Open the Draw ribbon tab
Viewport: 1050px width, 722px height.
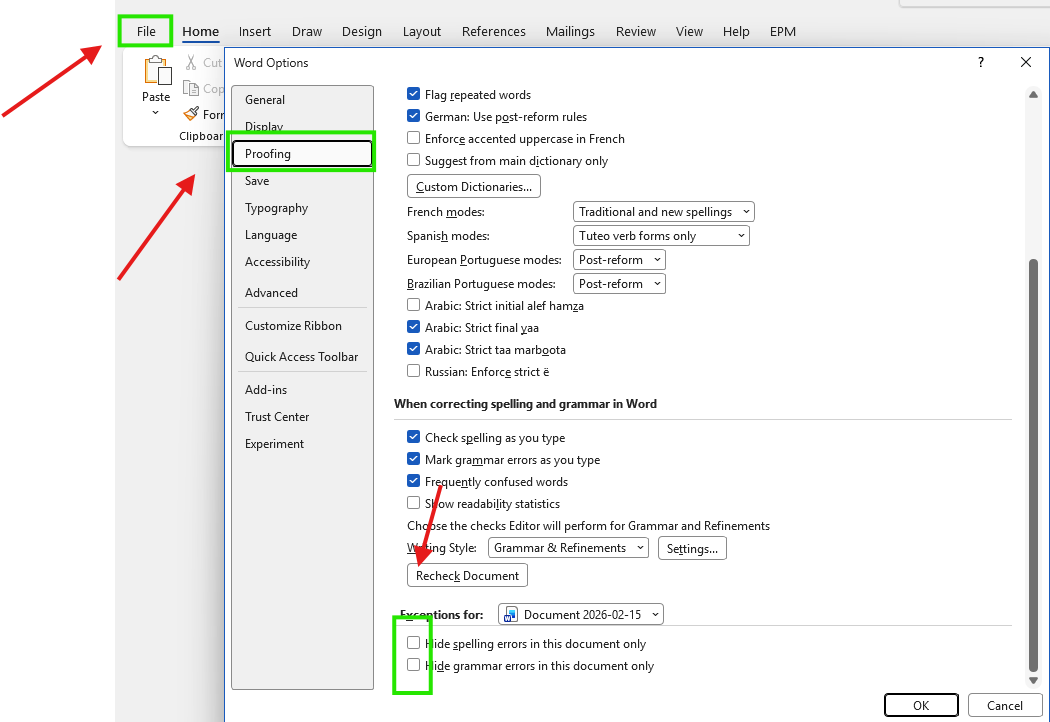(307, 31)
